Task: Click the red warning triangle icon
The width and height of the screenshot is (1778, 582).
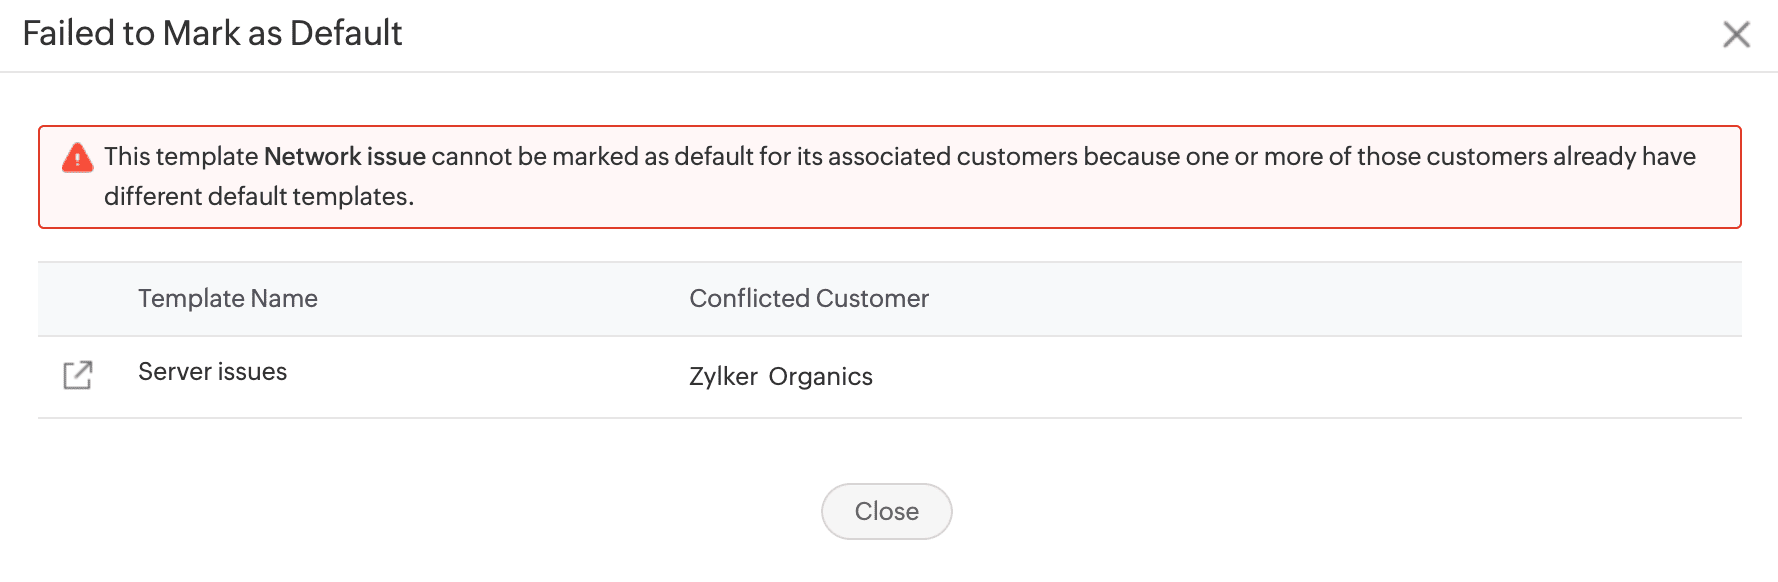Action: 77,158
